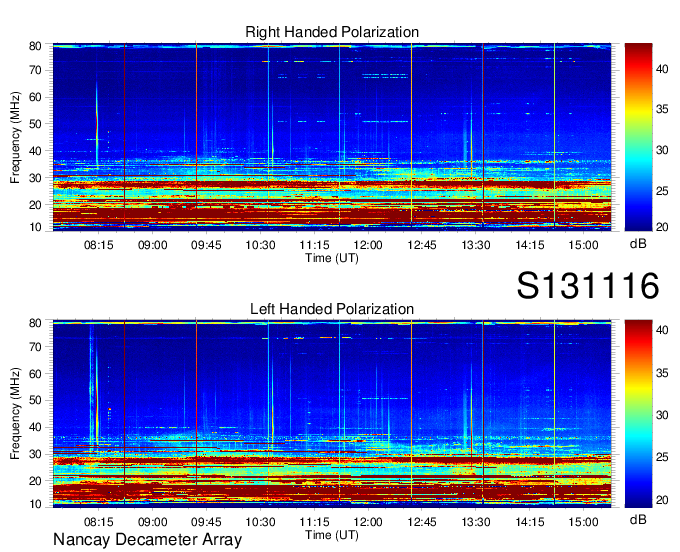Click the "Right Handed Polarization" plot title
This screenshot has width=680, height=552.
(x=332, y=32)
